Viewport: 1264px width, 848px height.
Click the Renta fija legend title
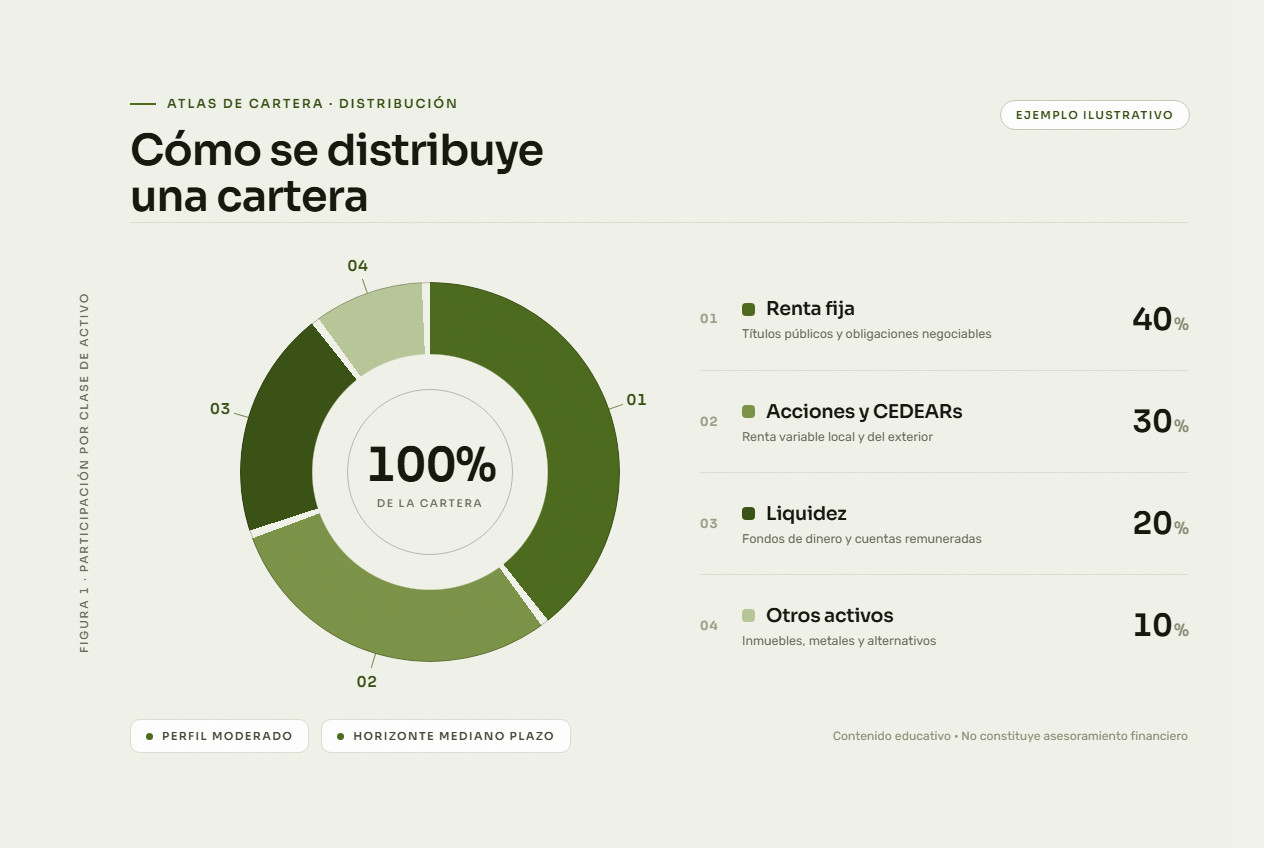click(x=810, y=309)
